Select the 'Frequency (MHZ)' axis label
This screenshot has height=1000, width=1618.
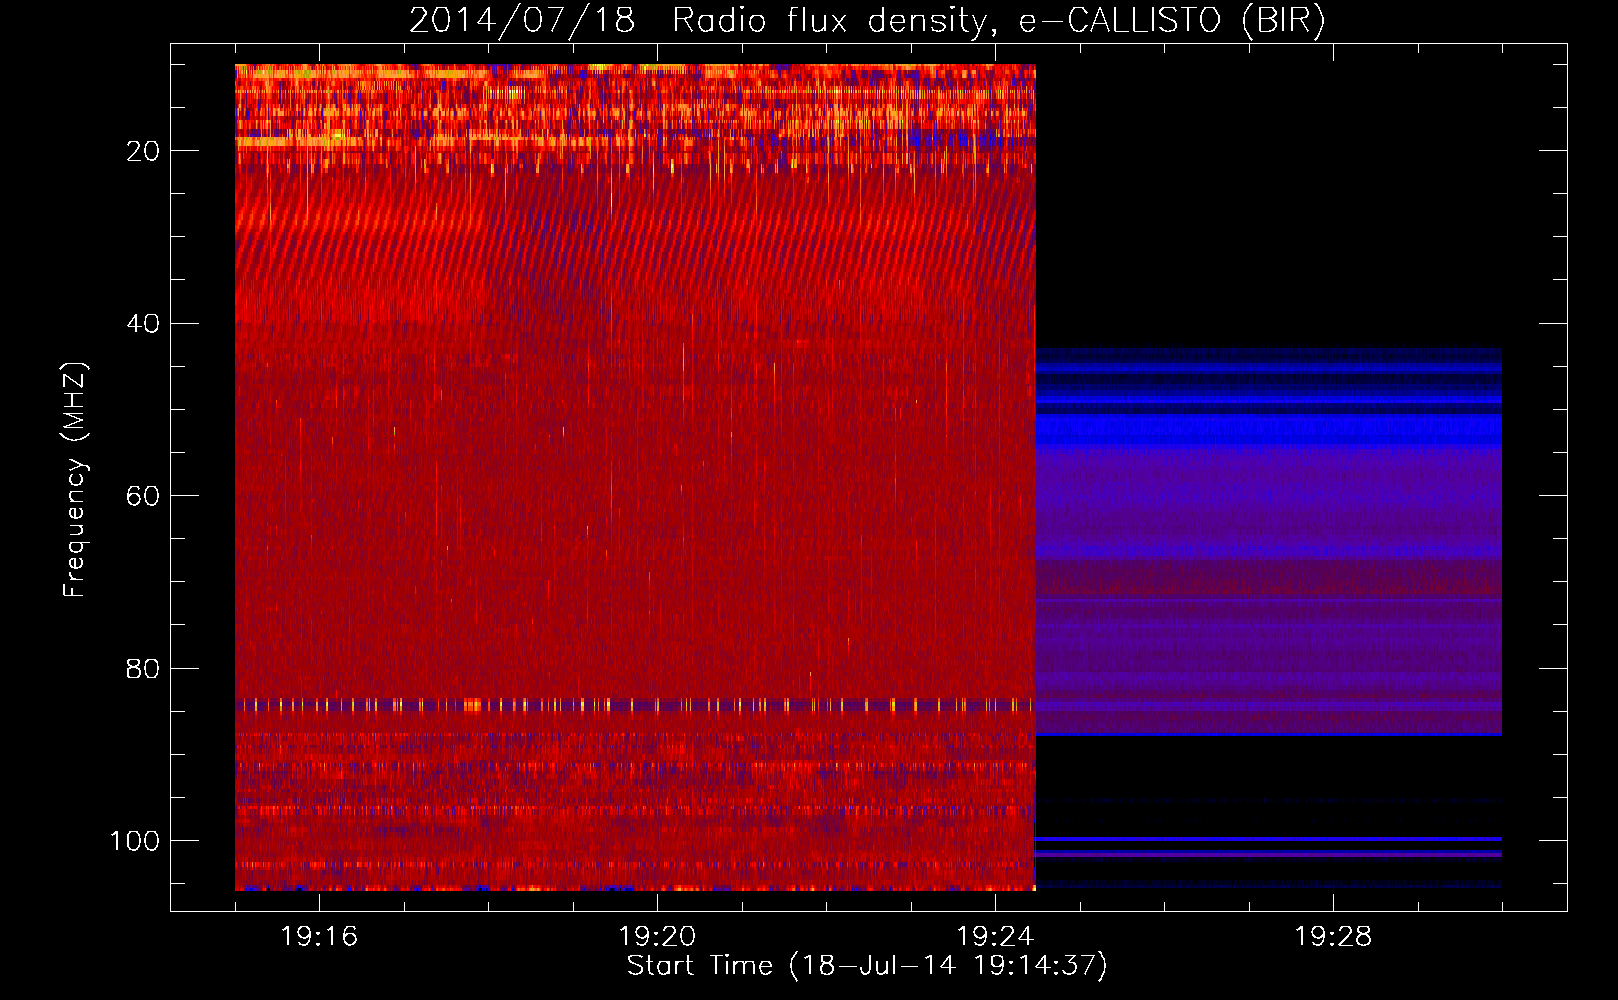75,480
